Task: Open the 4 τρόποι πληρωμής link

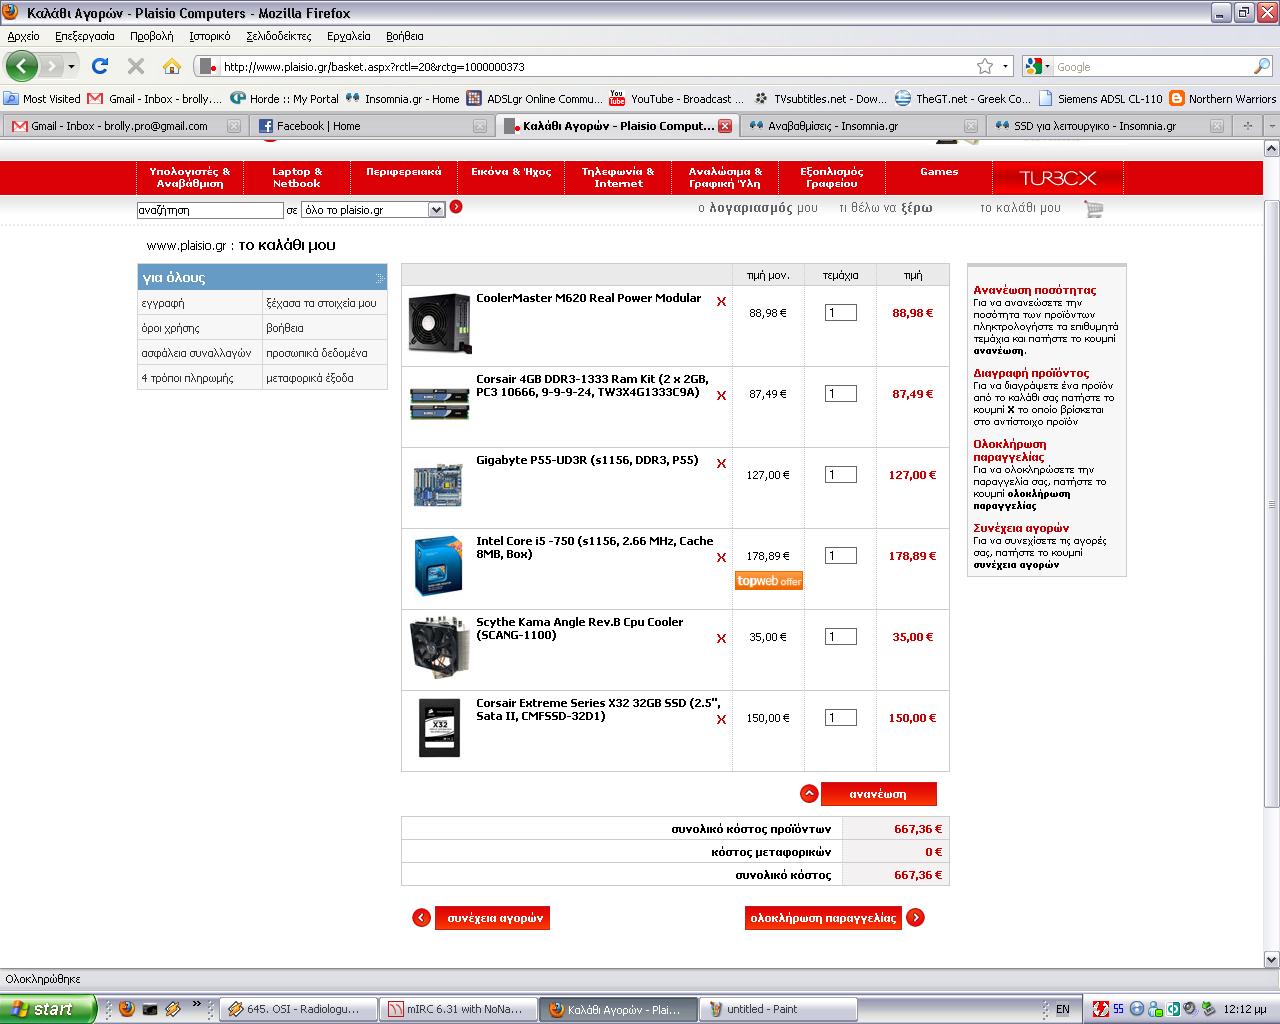Action: pyautogui.click(x=187, y=378)
